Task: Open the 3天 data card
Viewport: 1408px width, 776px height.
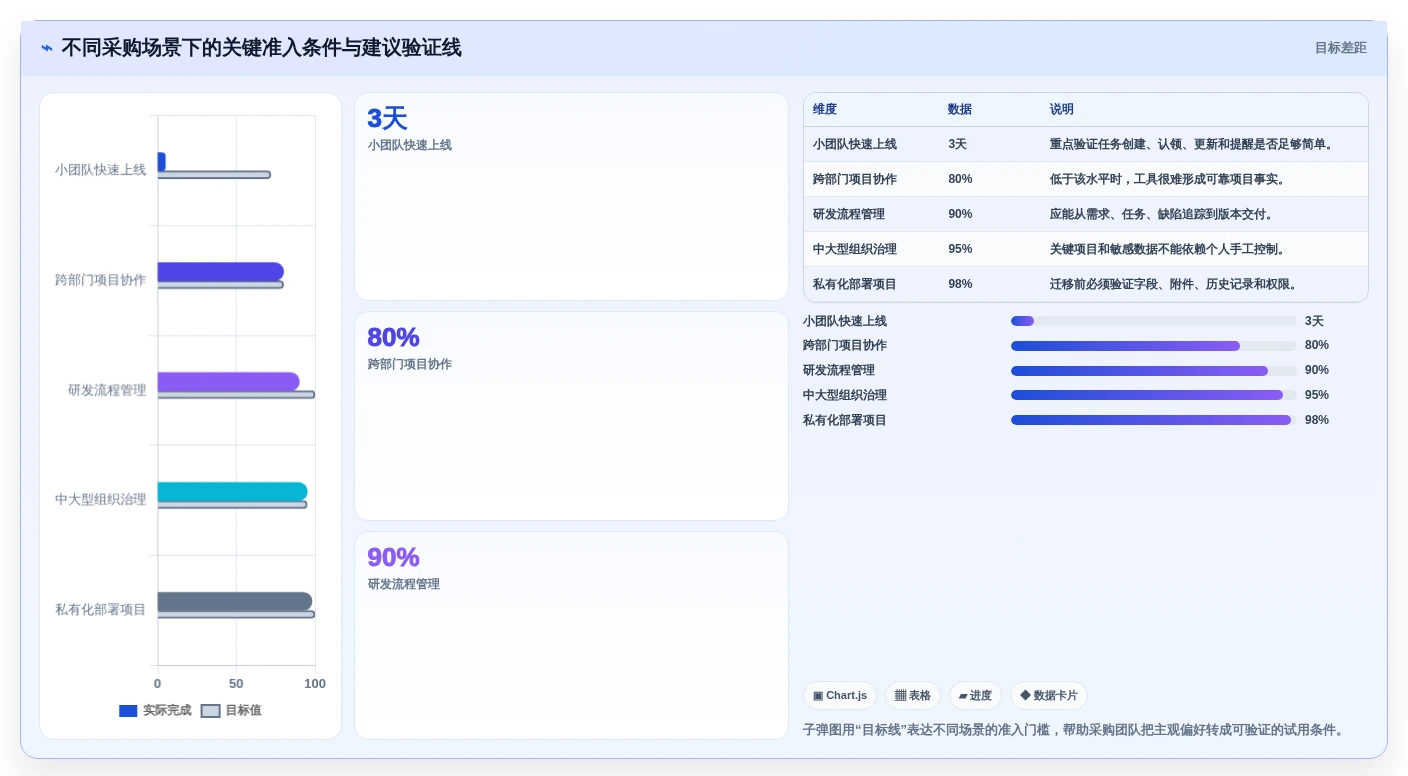Action: coord(571,197)
